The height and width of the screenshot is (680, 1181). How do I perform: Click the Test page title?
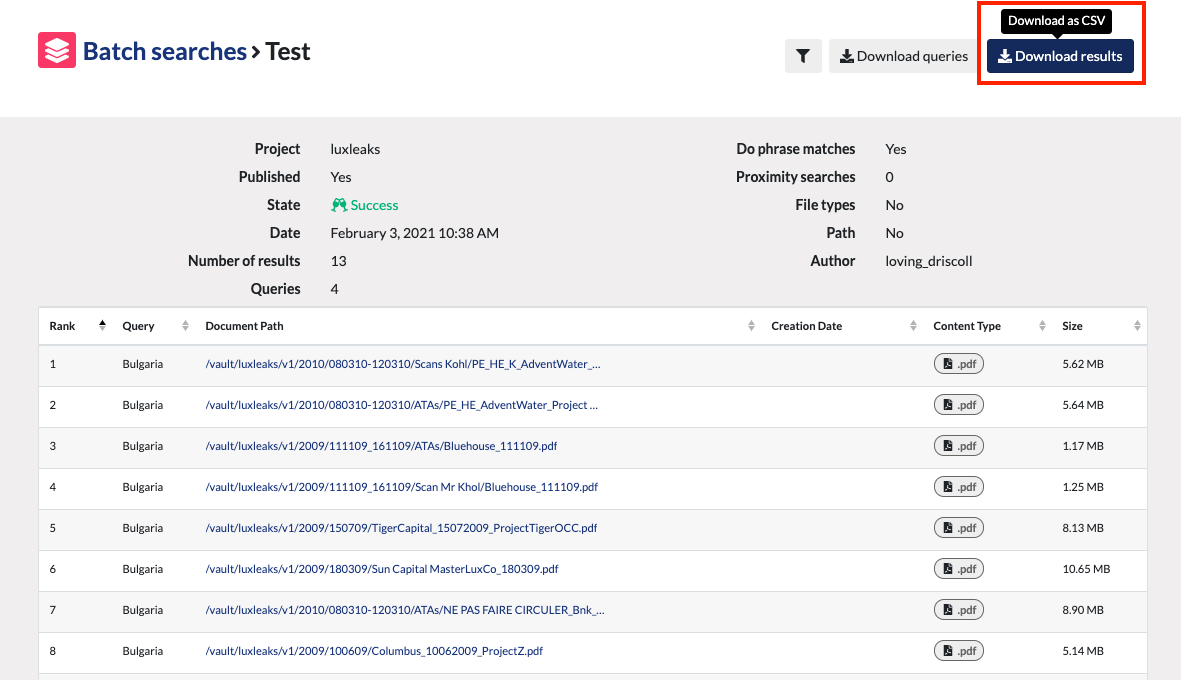pos(288,51)
